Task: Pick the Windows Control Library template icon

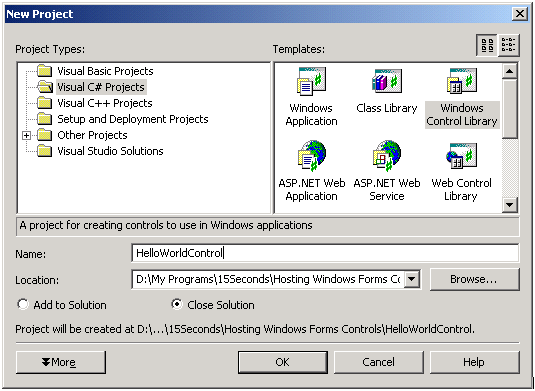Action: (462, 81)
